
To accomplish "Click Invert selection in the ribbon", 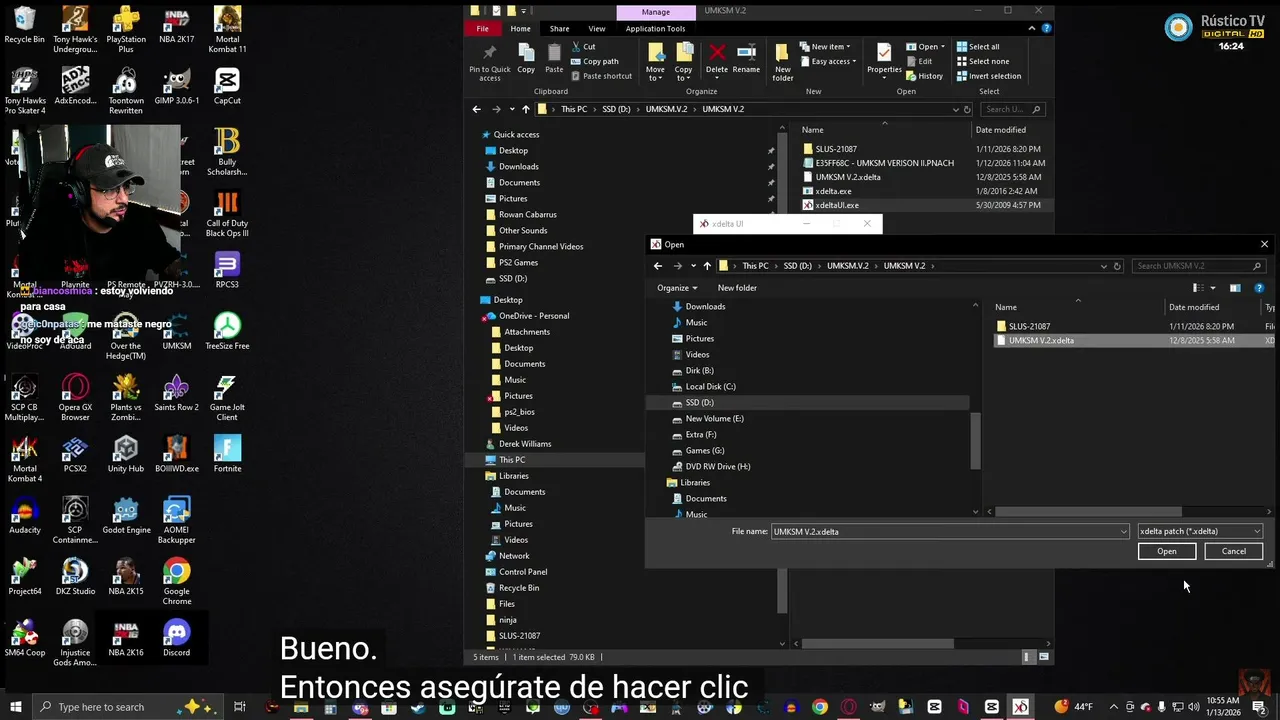I will [988, 76].
